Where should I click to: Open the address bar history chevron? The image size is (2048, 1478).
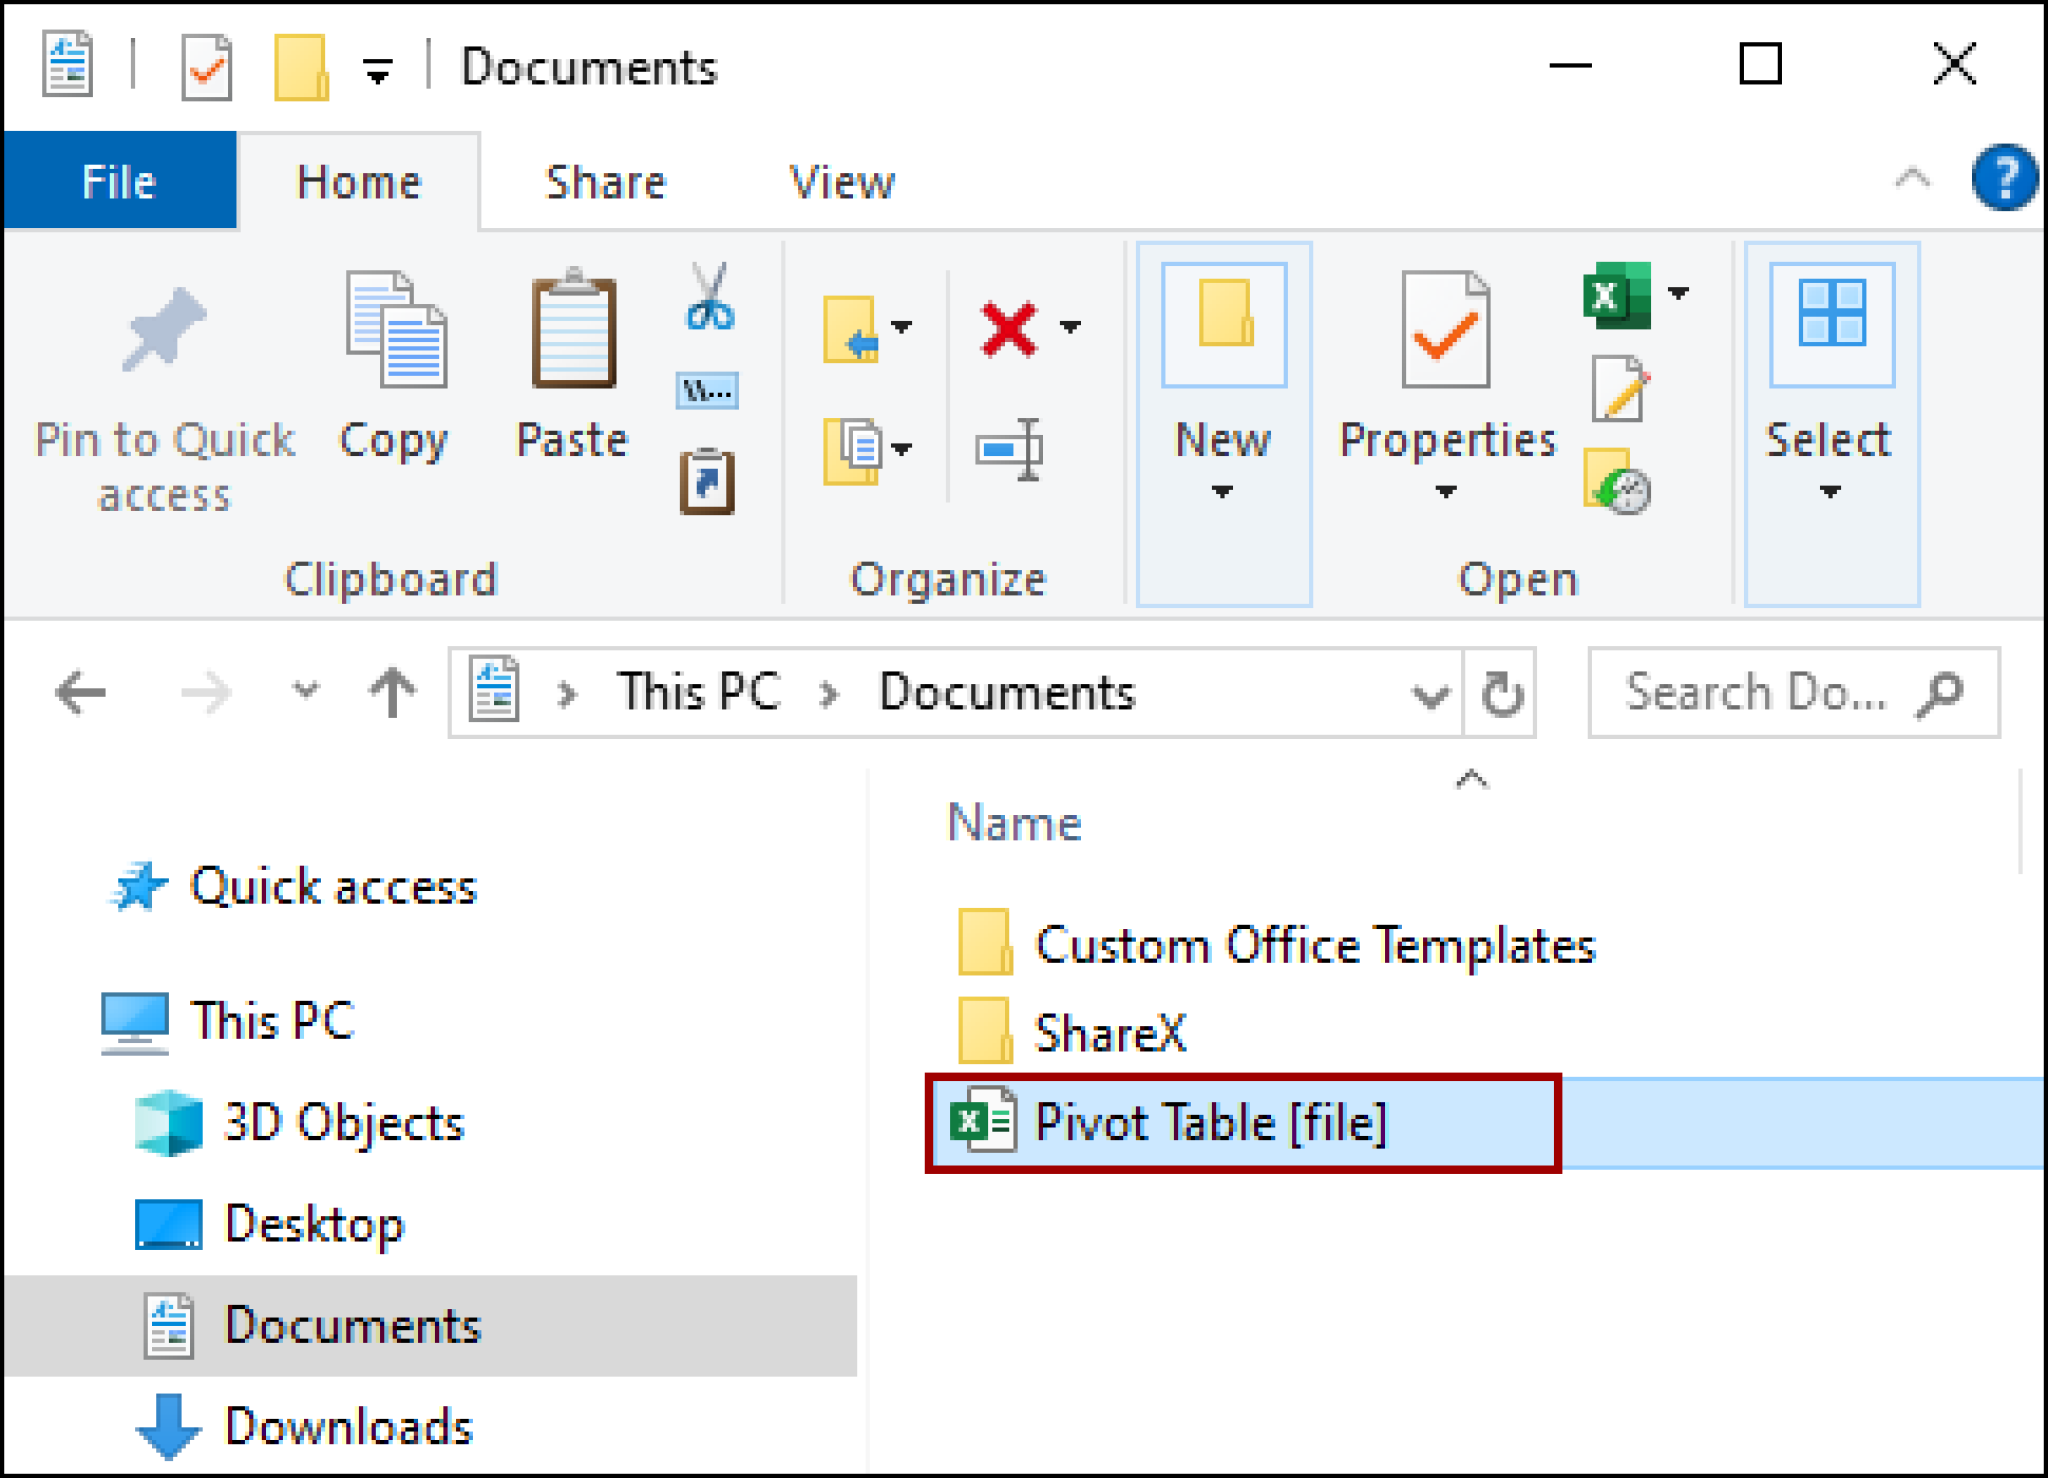click(x=1430, y=691)
